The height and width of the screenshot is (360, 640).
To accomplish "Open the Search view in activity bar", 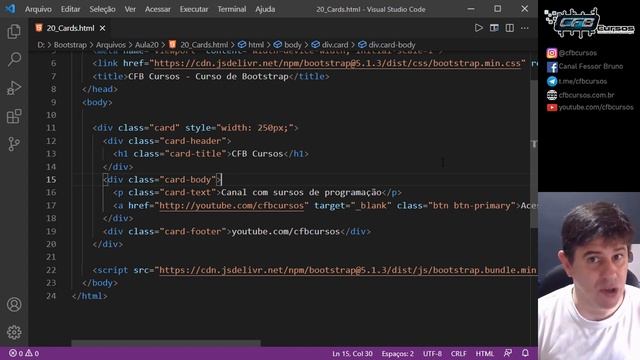I will coord(14,60).
